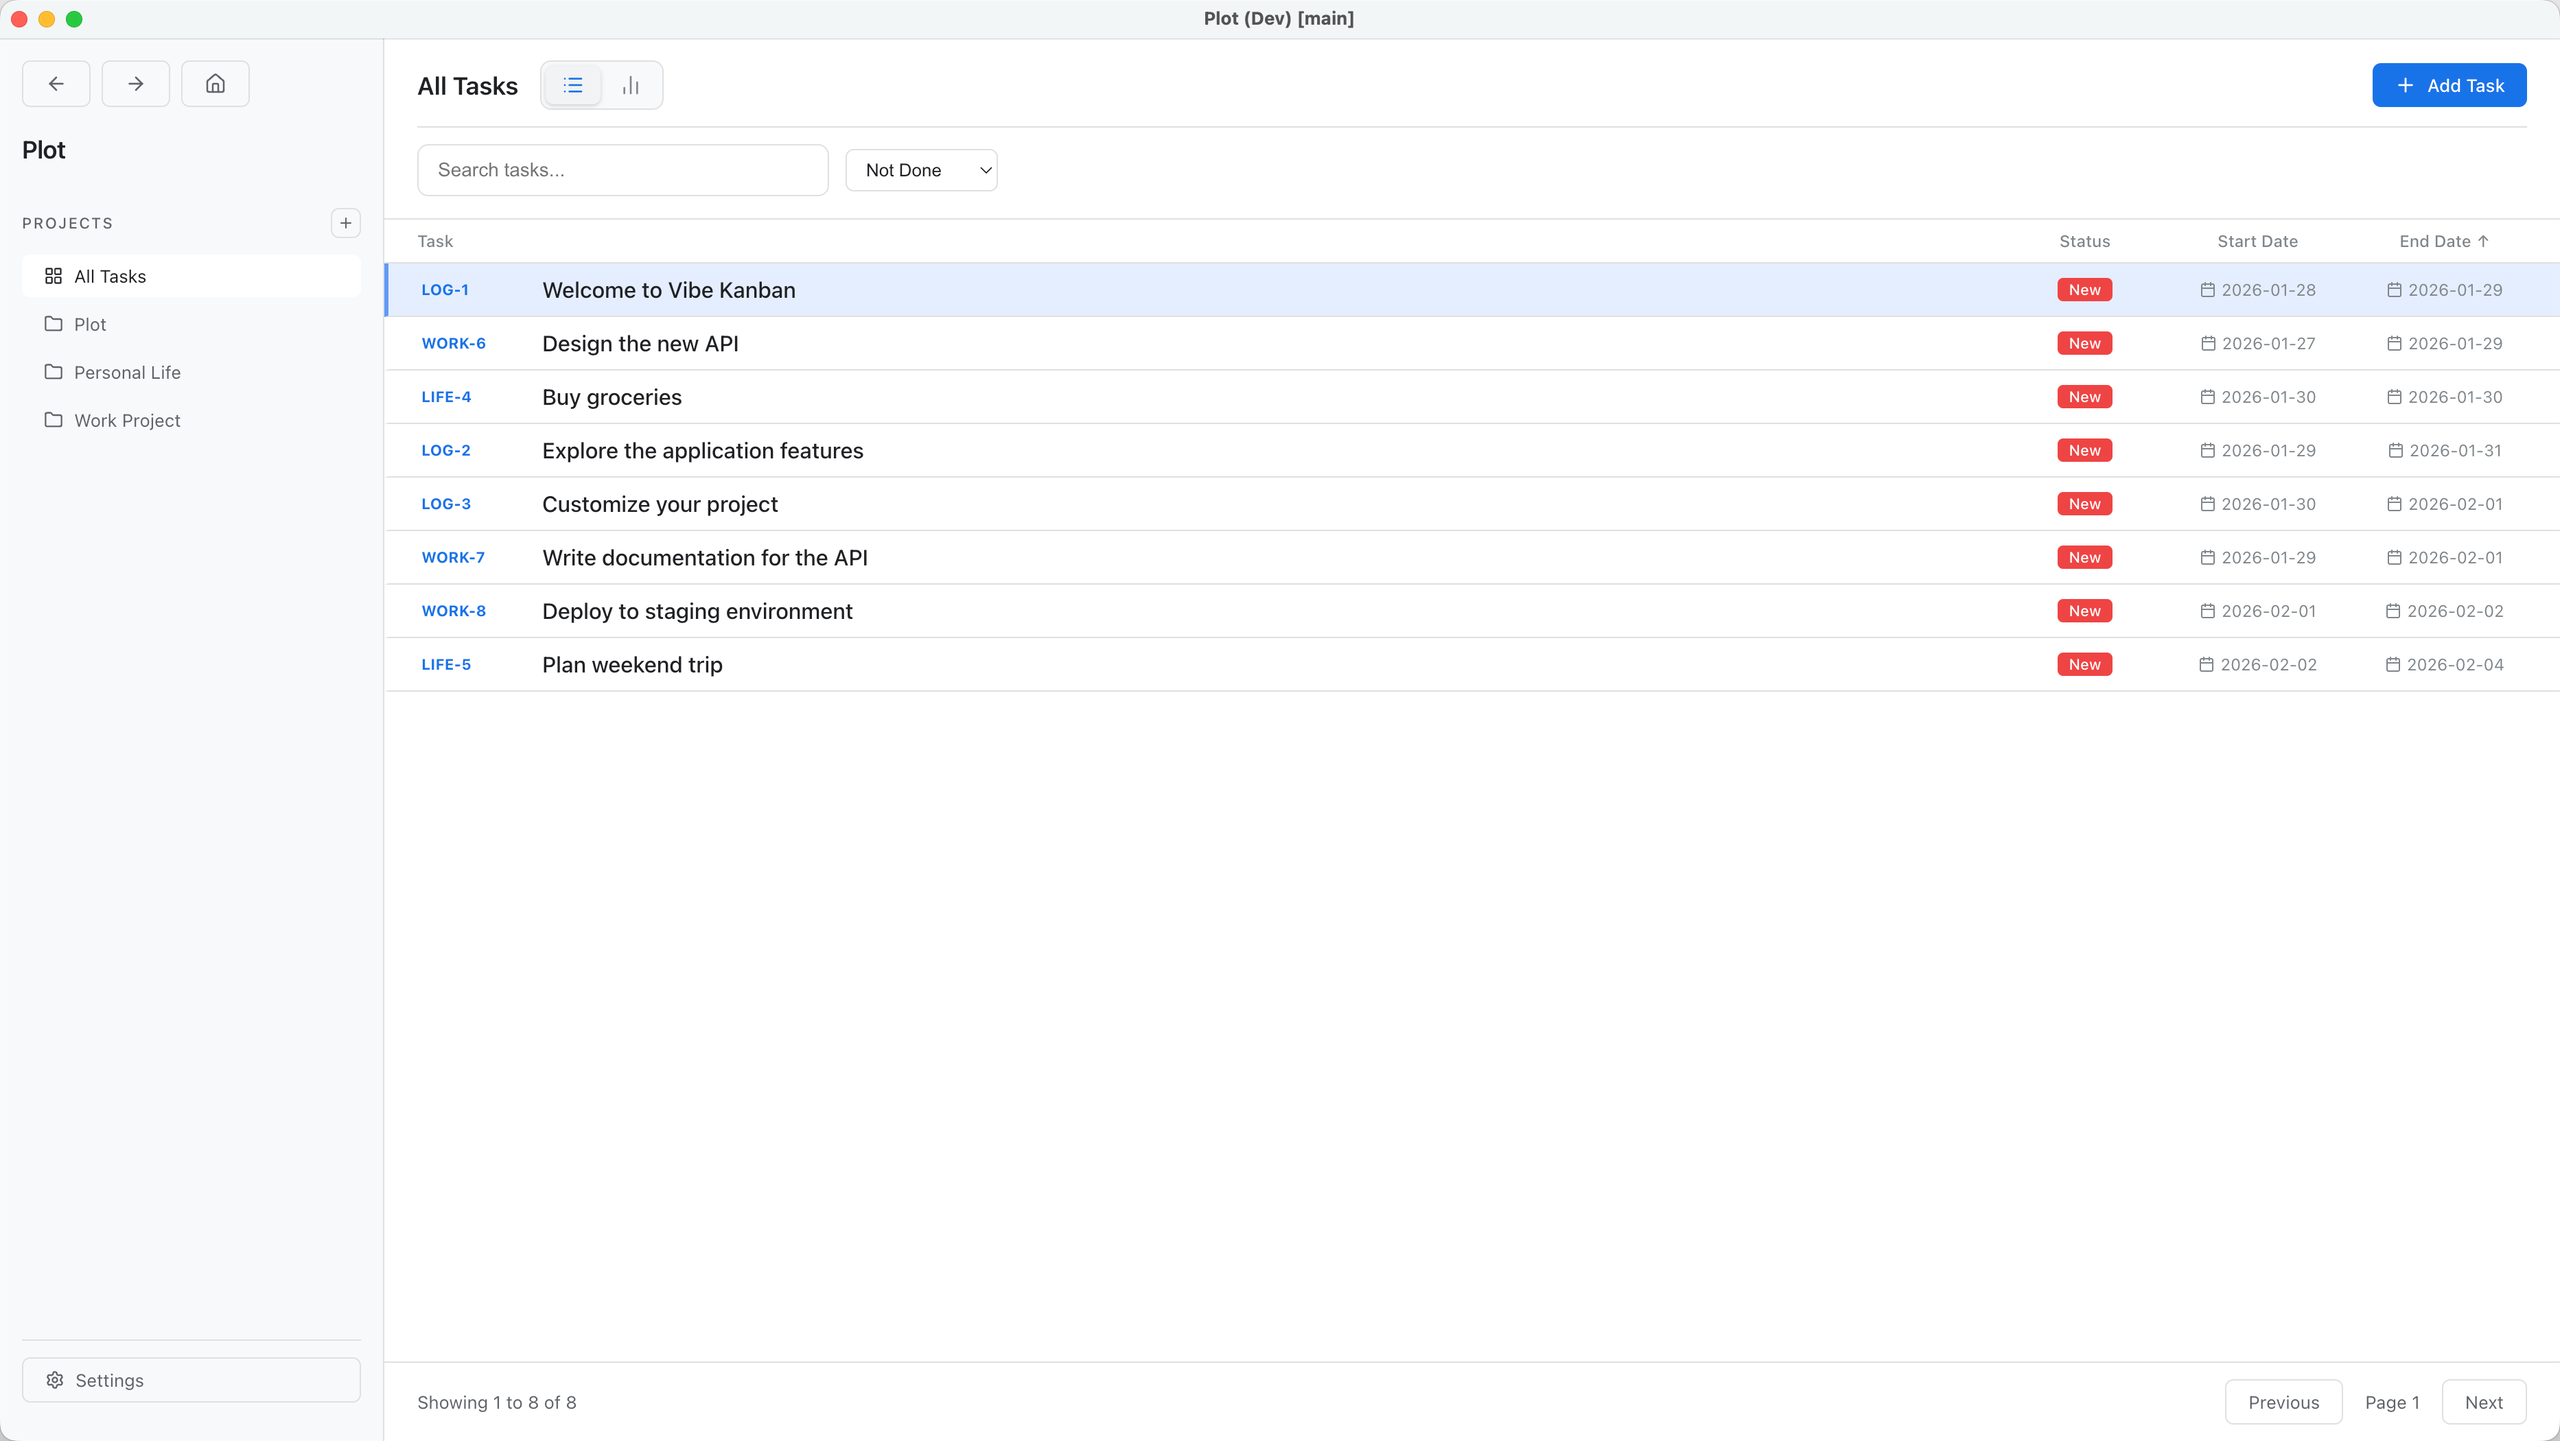Image resolution: width=2560 pixels, height=1441 pixels.
Task: Select Personal Life project in sidebar
Action: click(x=127, y=372)
